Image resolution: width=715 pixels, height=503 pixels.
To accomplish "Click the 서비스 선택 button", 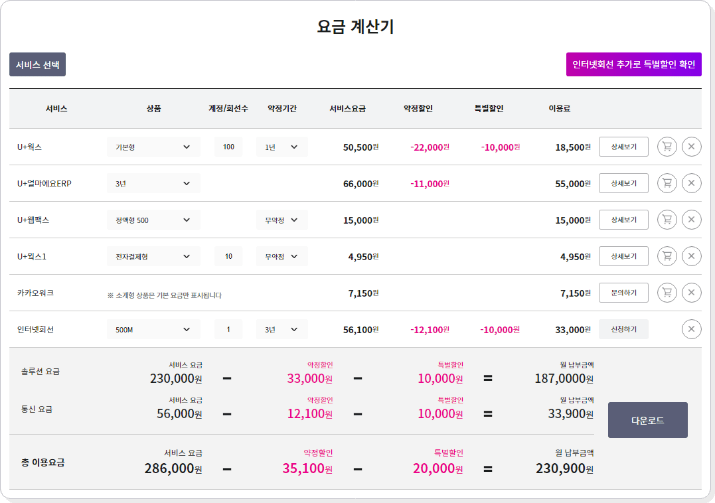I will click(x=37, y=64).
